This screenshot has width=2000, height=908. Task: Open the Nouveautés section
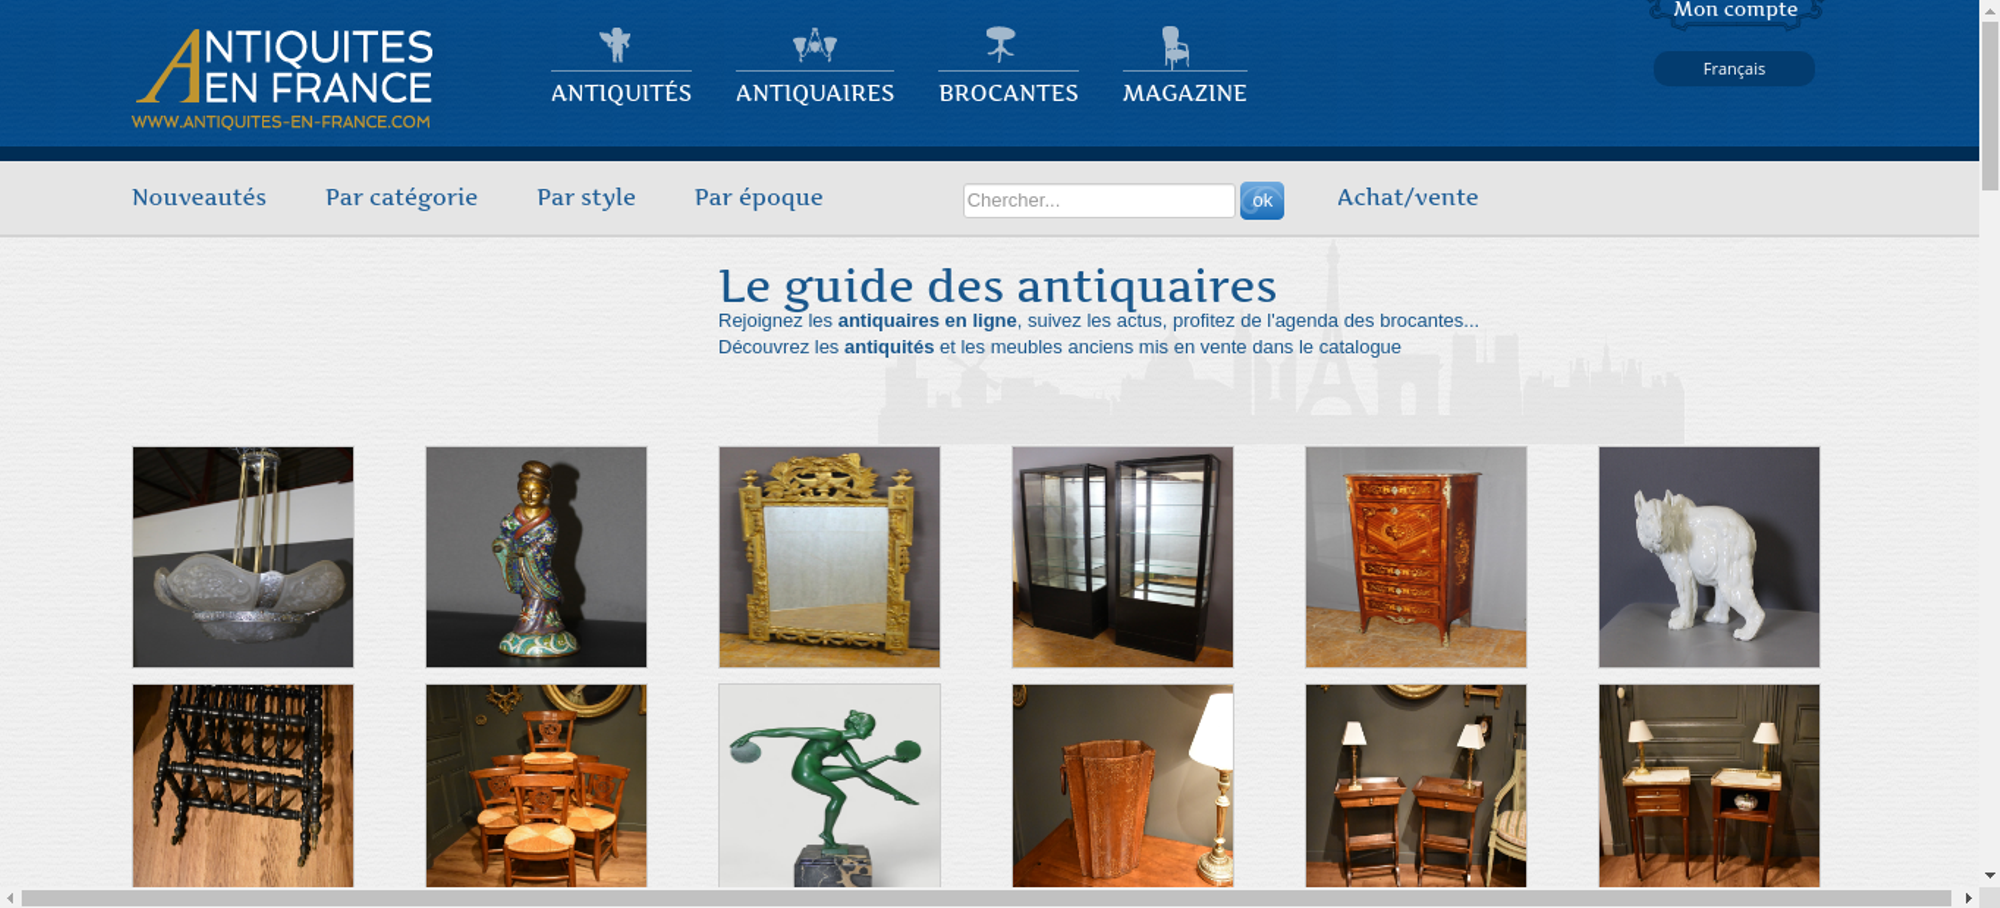199,197
